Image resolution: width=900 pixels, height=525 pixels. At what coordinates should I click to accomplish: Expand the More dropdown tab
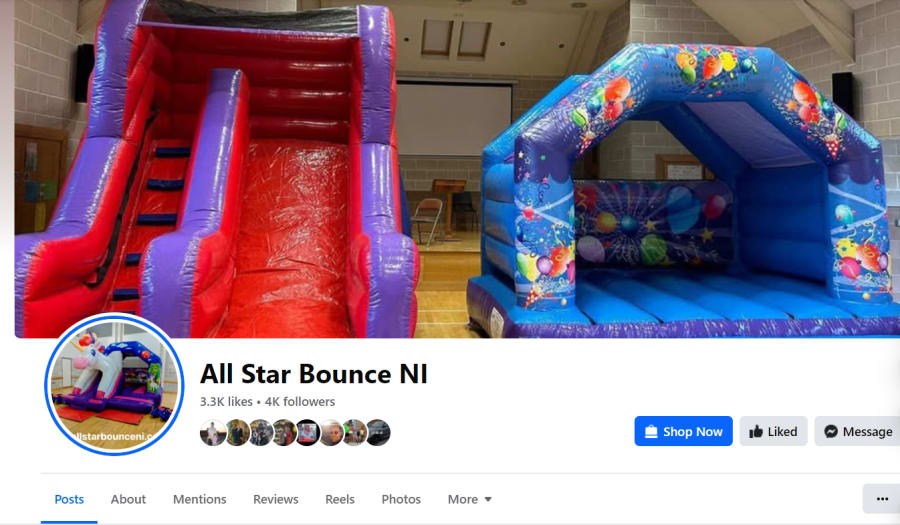coord(470,499)
